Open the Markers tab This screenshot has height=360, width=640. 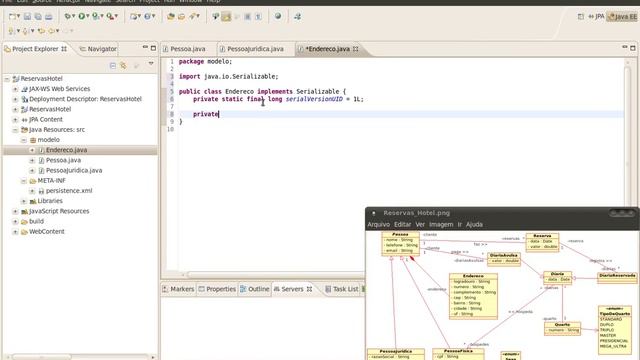click(178, 289)
